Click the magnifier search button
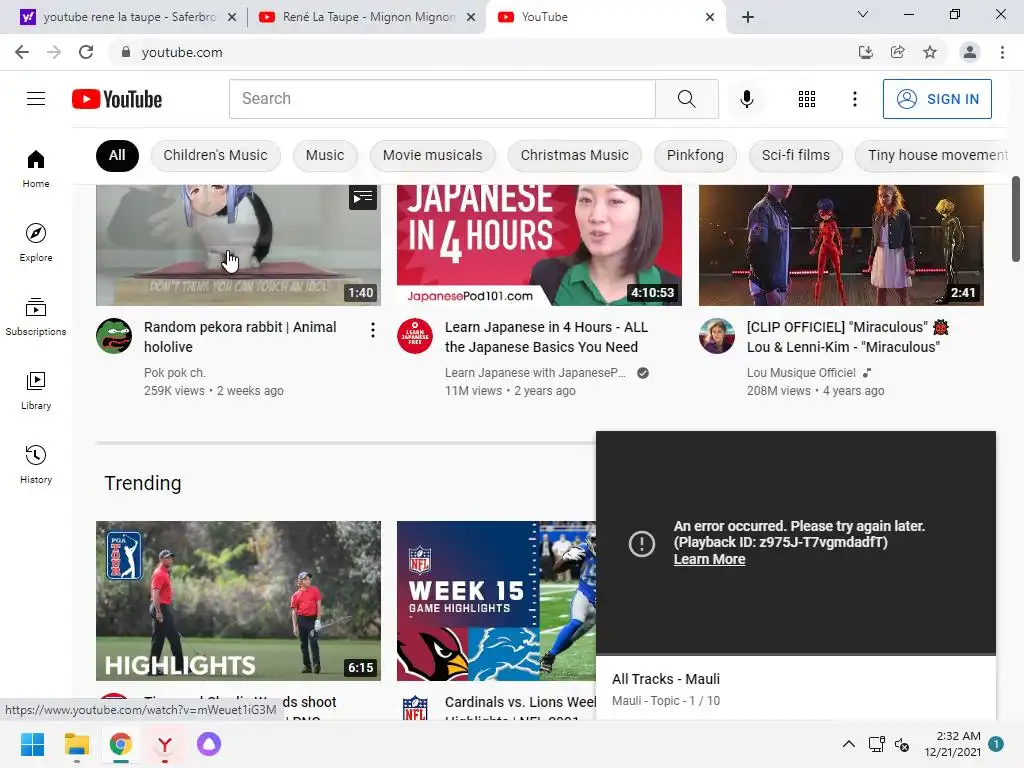The width and height of the screenshot is (1024, 768). 686,99
